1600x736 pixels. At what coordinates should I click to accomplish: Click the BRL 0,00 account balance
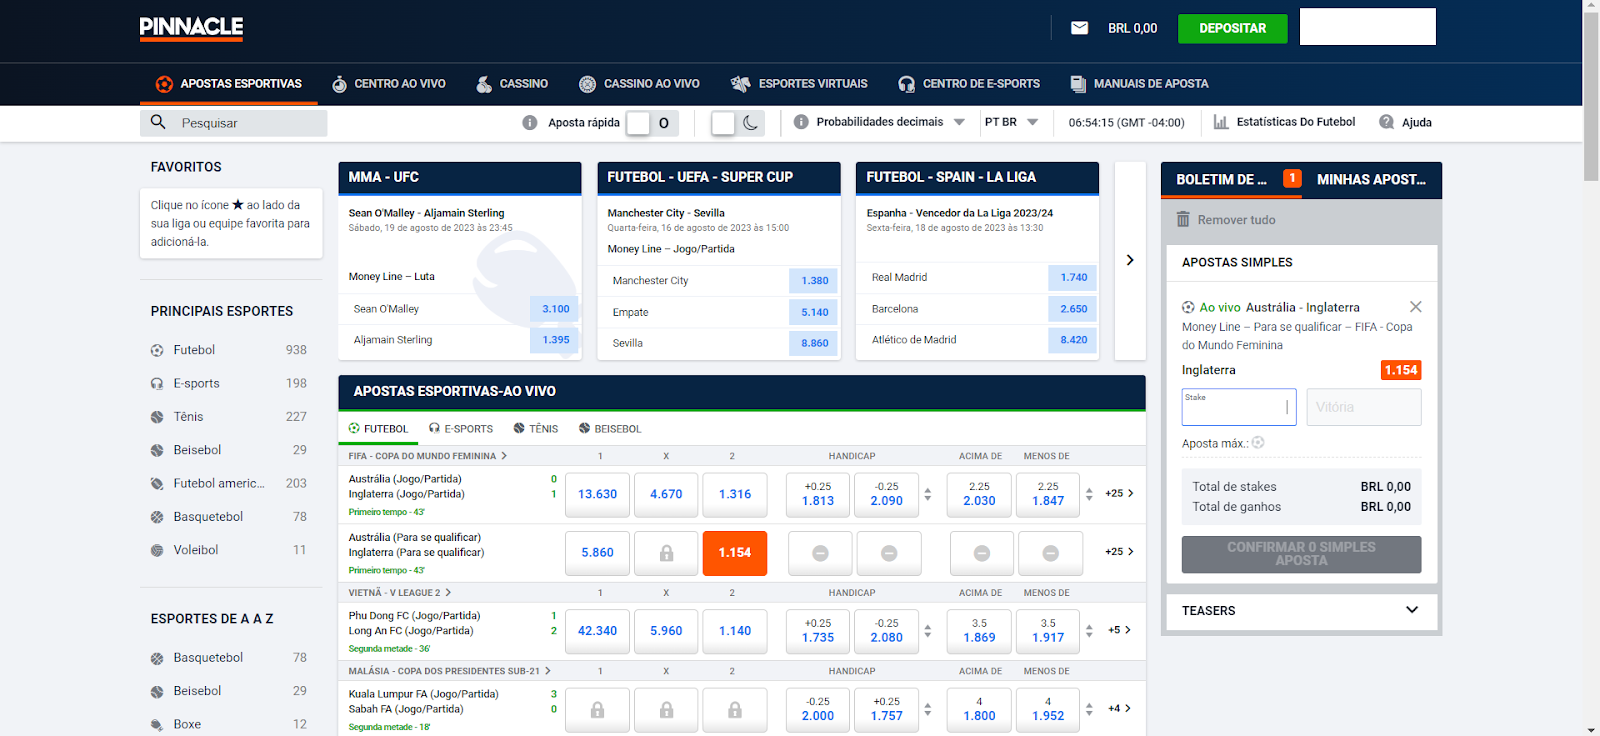click(1132, 28)
